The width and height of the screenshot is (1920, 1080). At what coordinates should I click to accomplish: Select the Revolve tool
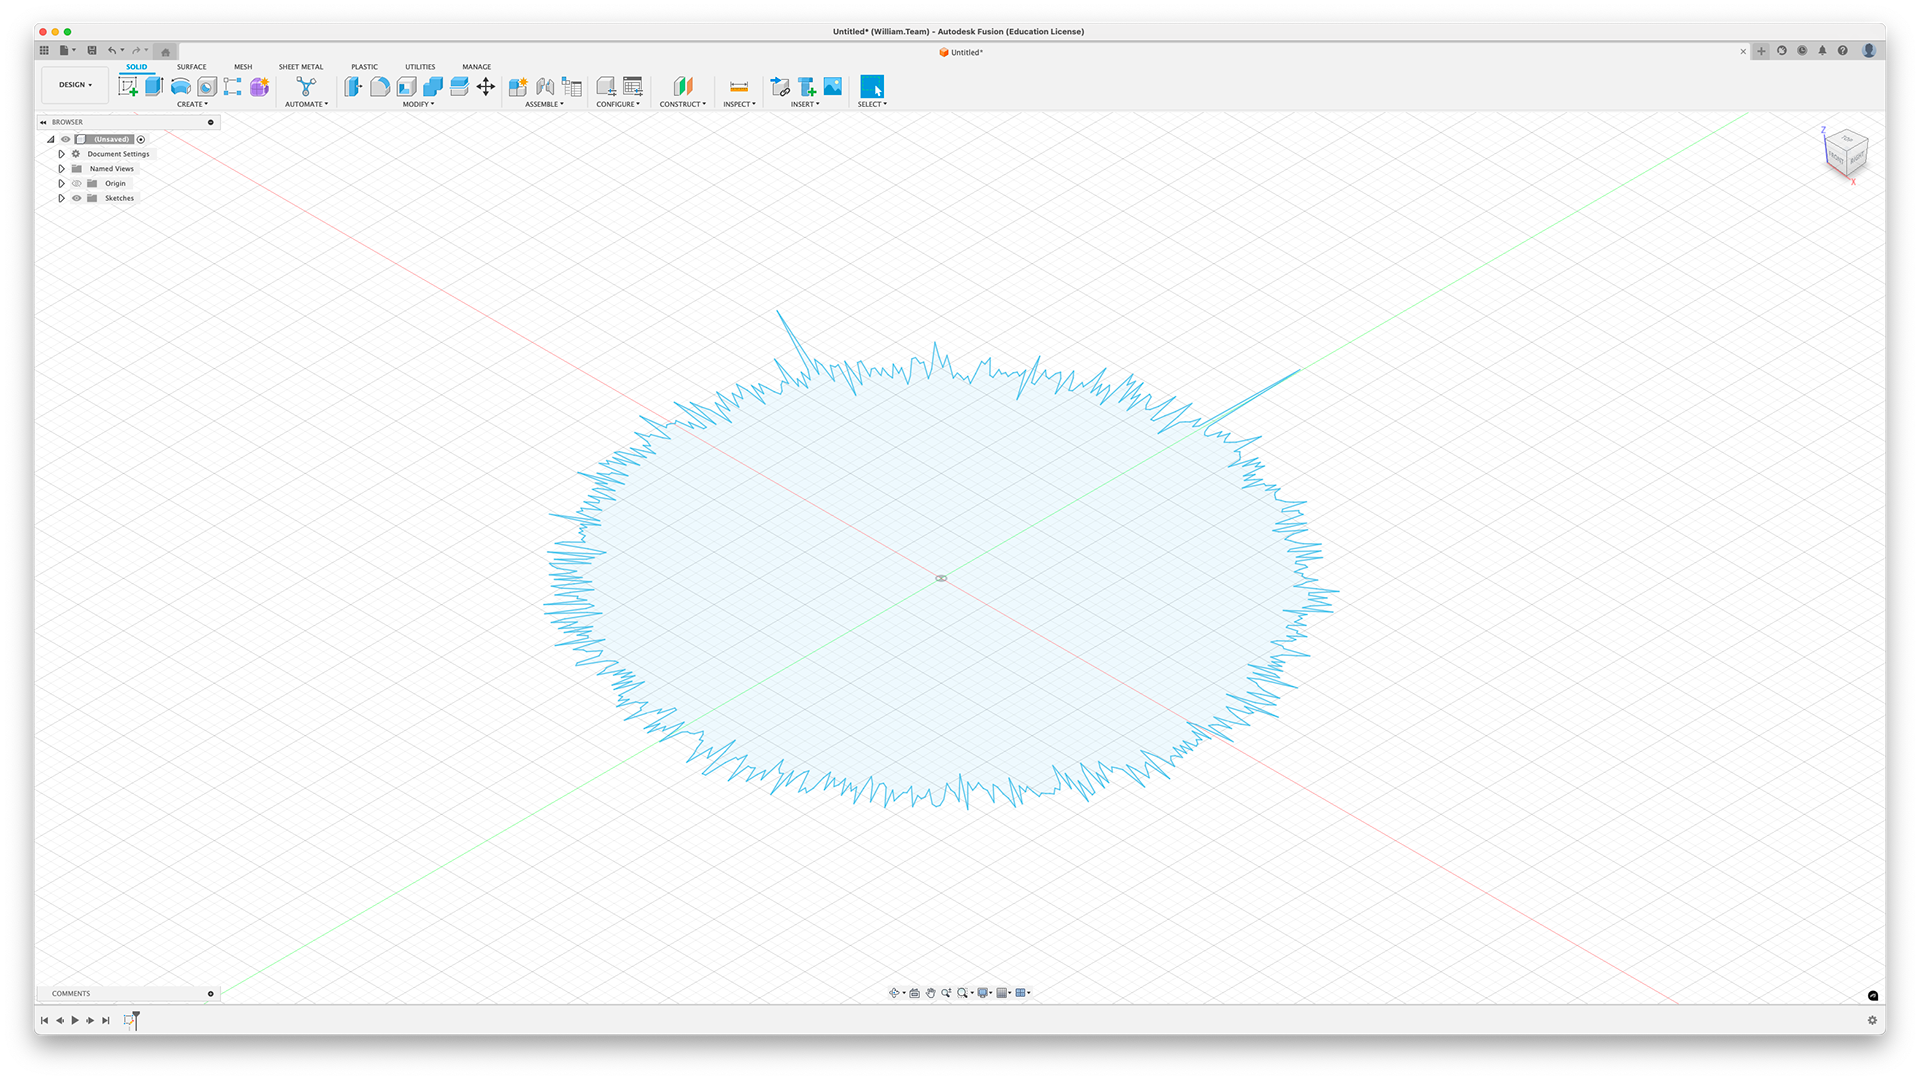(x=180, y=87)
